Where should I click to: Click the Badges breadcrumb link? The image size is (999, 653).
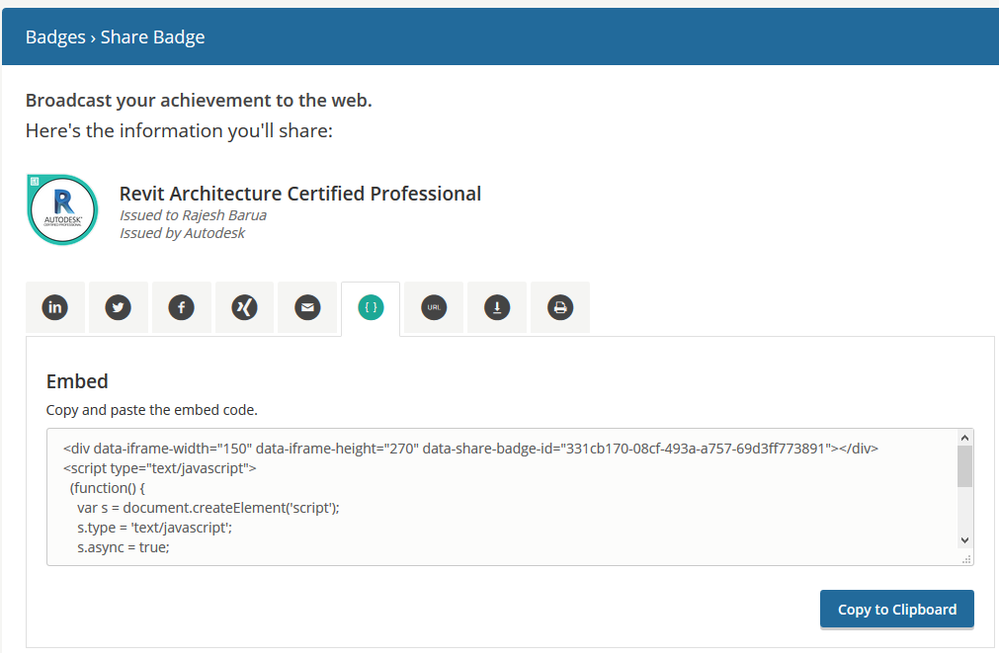55,37
